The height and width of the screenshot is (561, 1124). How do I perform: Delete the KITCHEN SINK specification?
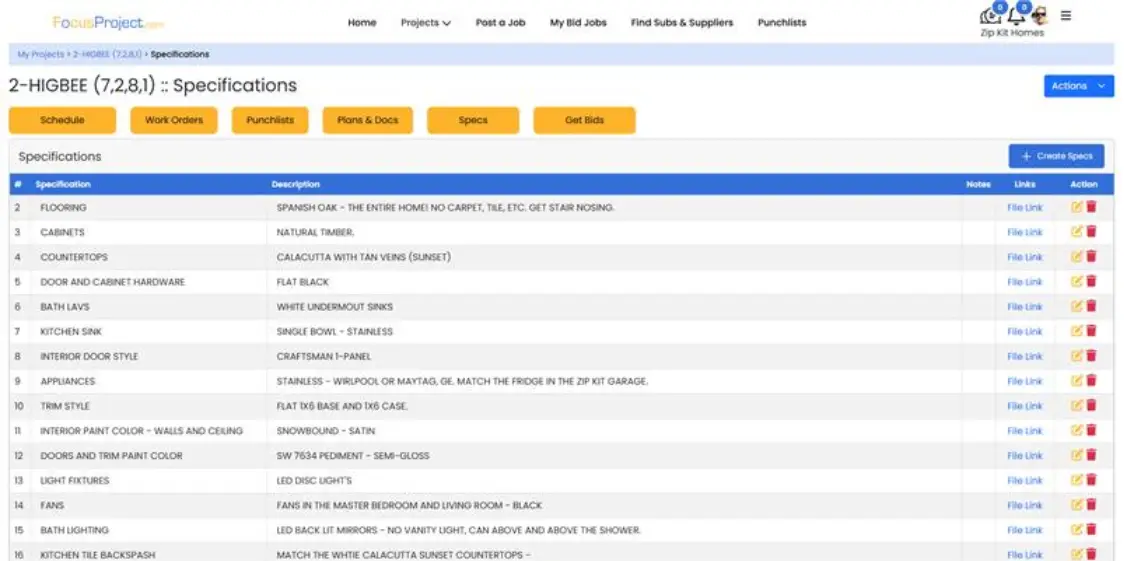point(1091,331)
